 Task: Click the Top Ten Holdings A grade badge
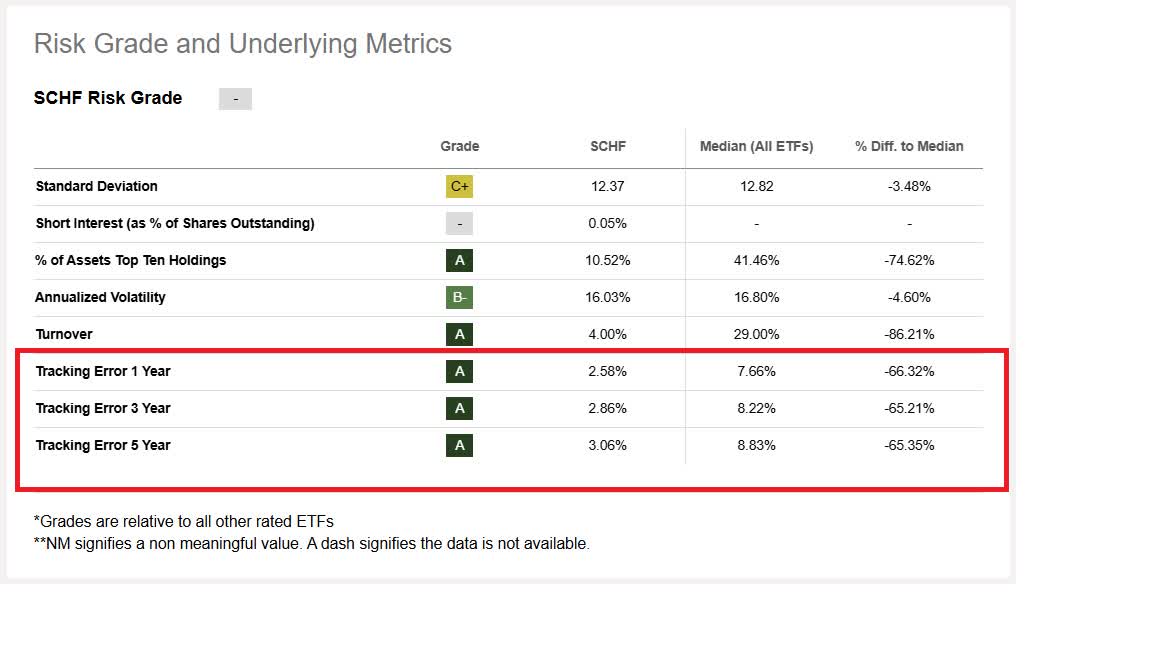[x=459, y=260]
